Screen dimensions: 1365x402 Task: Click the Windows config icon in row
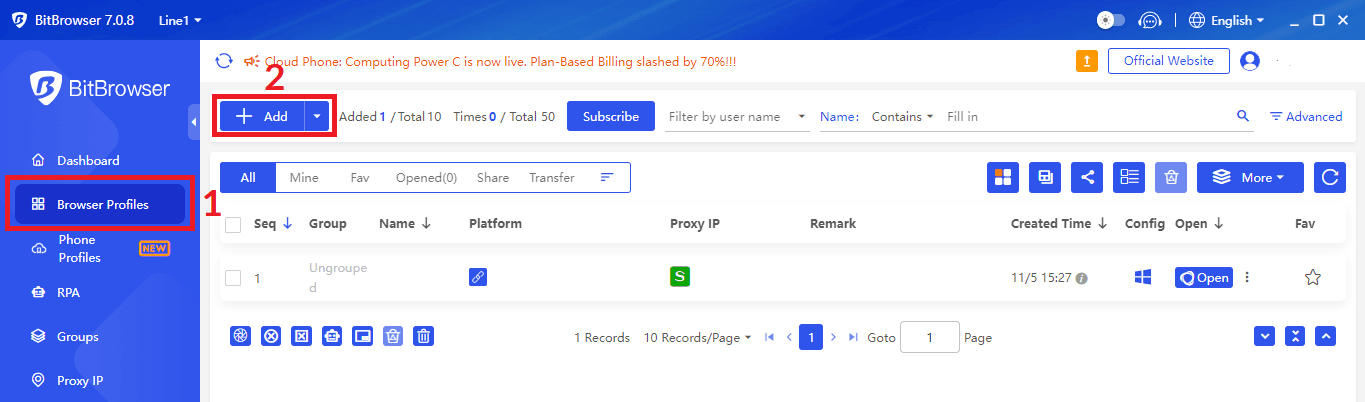click(x=1143, y=277)
